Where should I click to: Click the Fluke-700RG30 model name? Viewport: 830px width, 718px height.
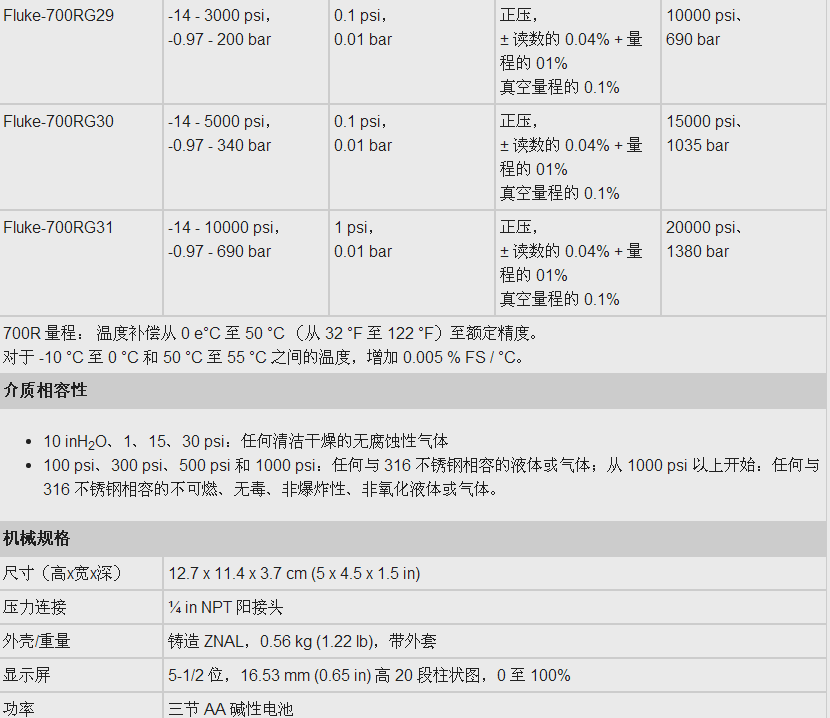58,122
